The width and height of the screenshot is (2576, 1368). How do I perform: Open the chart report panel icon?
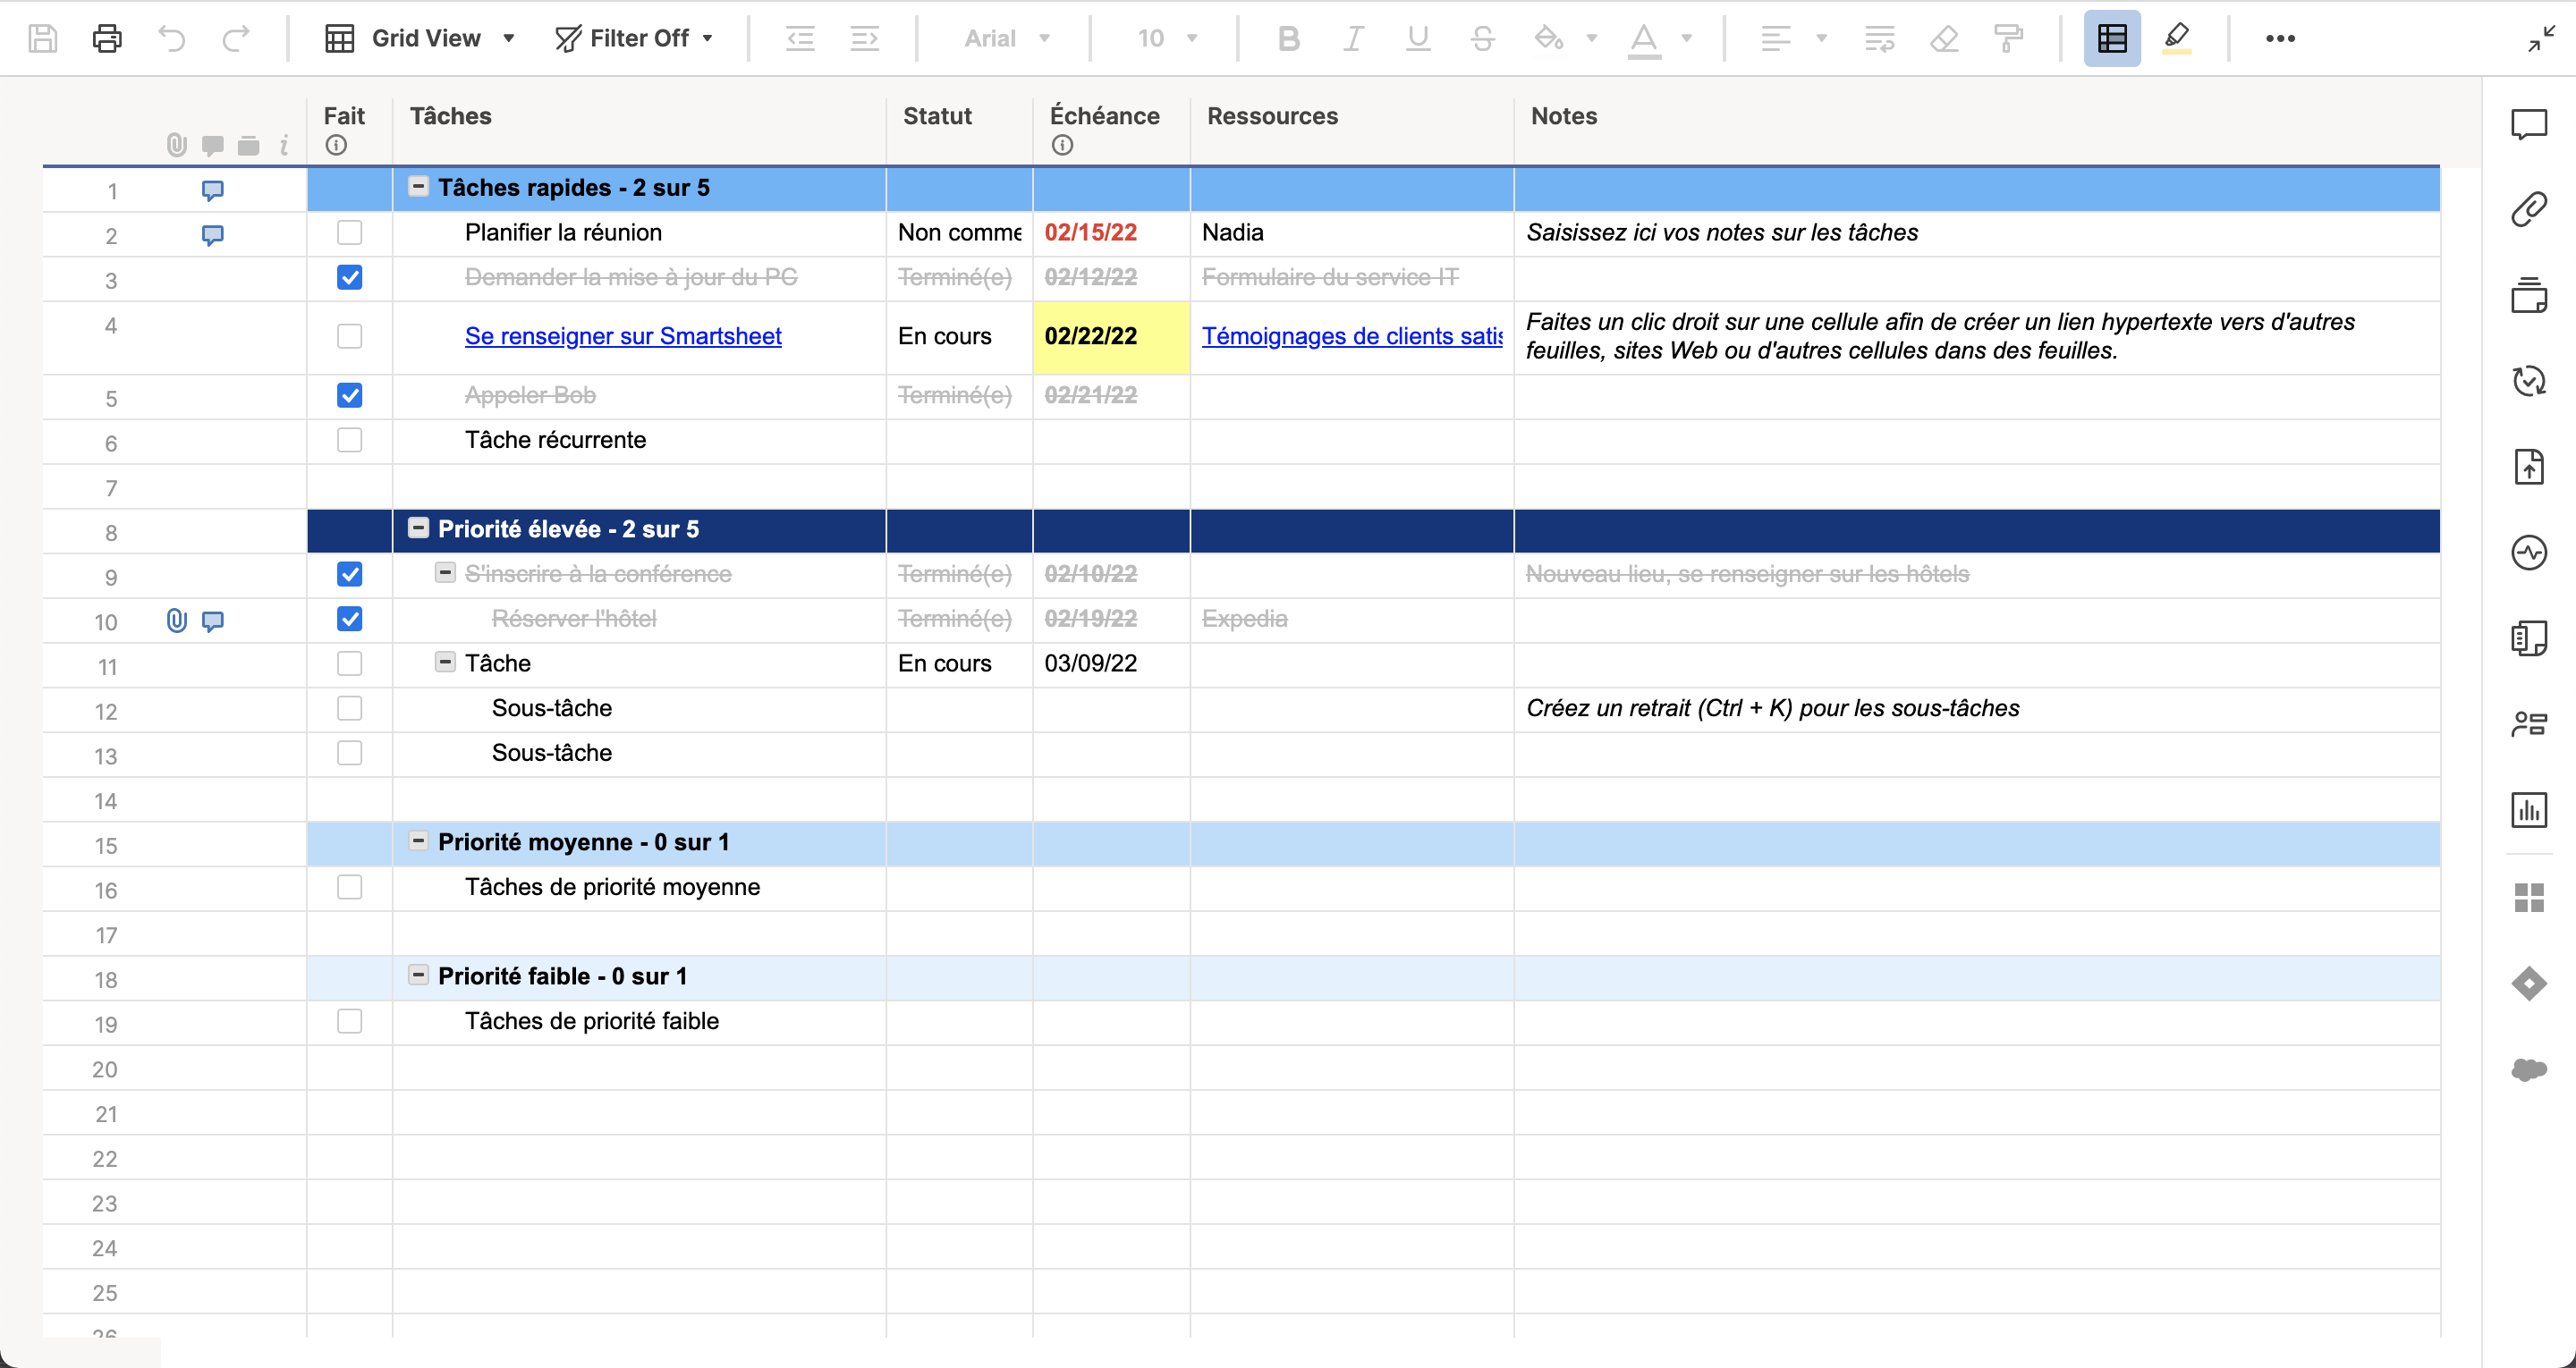2529,810
